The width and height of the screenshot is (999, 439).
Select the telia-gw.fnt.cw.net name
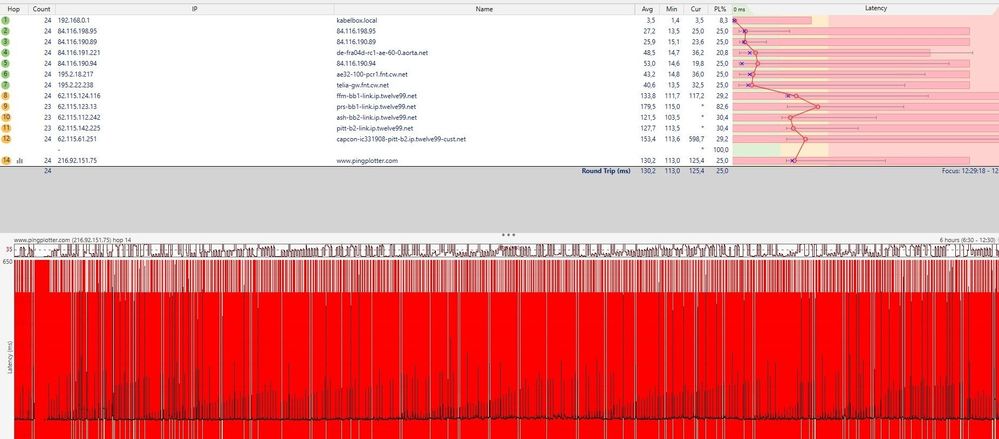[x=363, y=85]
